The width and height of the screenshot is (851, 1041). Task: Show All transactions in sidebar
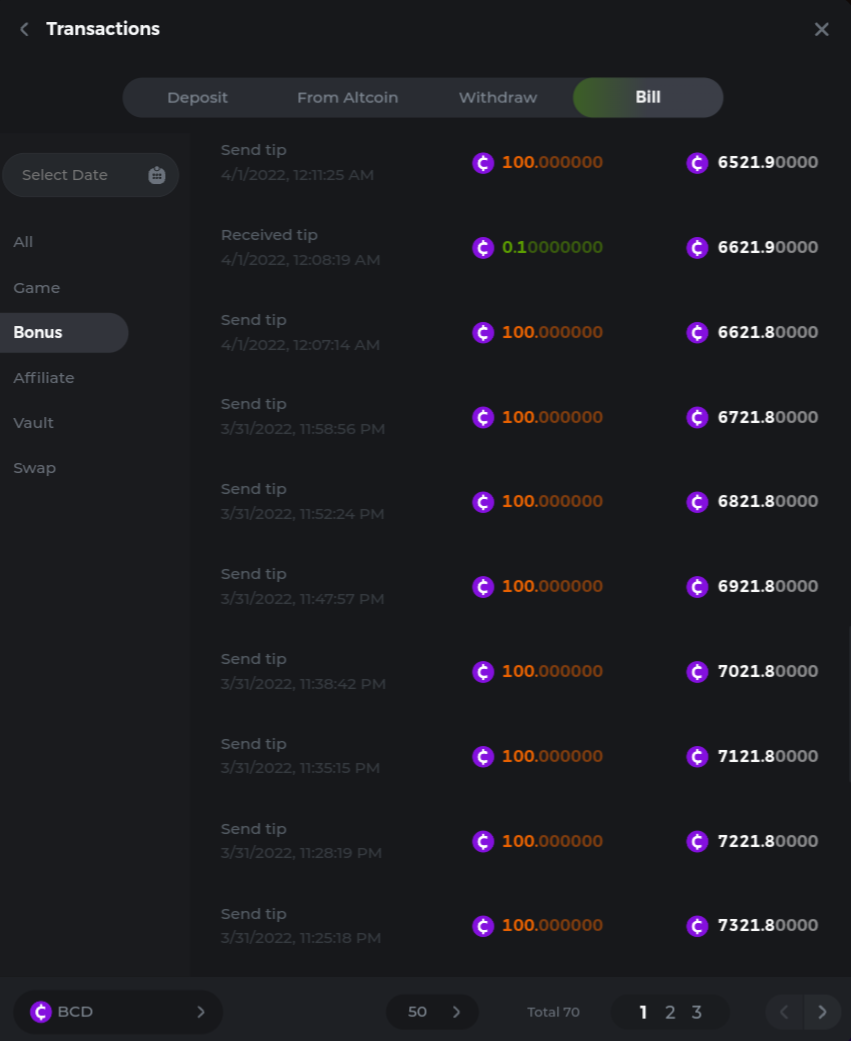click(x=23, y=242)
